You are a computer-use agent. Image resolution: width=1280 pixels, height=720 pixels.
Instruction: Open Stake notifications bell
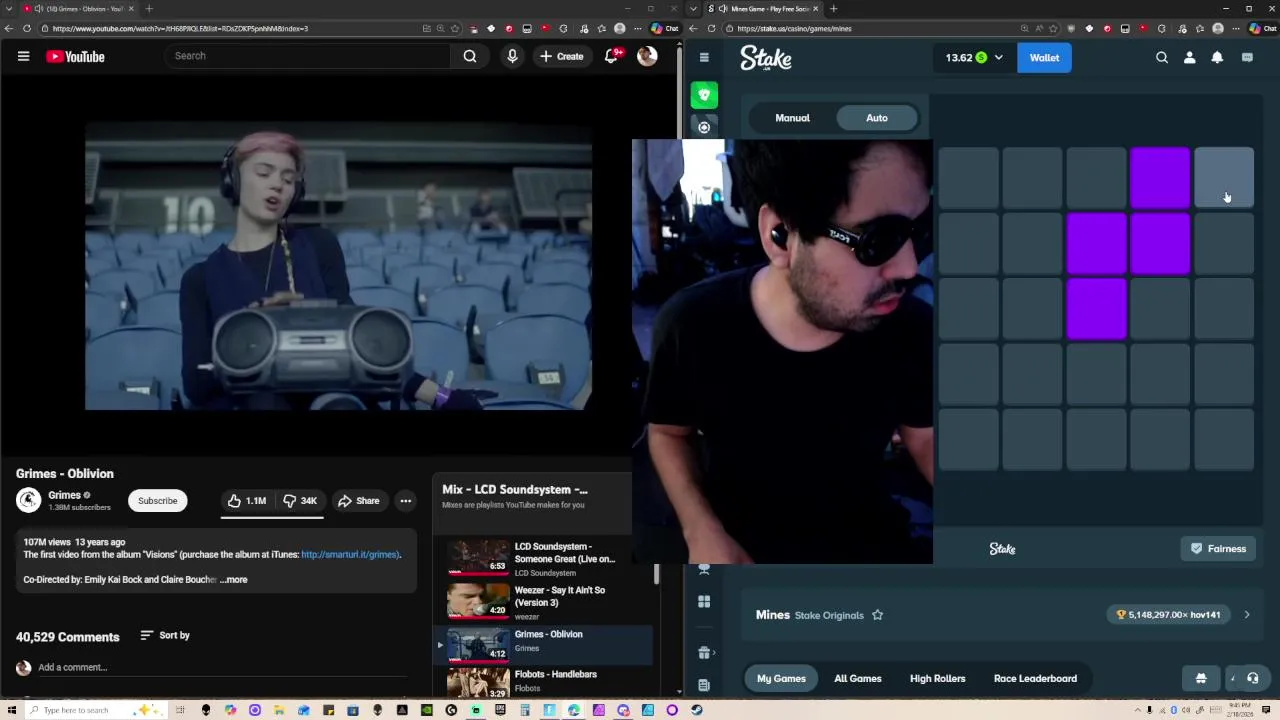pyautogui.click(x=1217, y=58)
